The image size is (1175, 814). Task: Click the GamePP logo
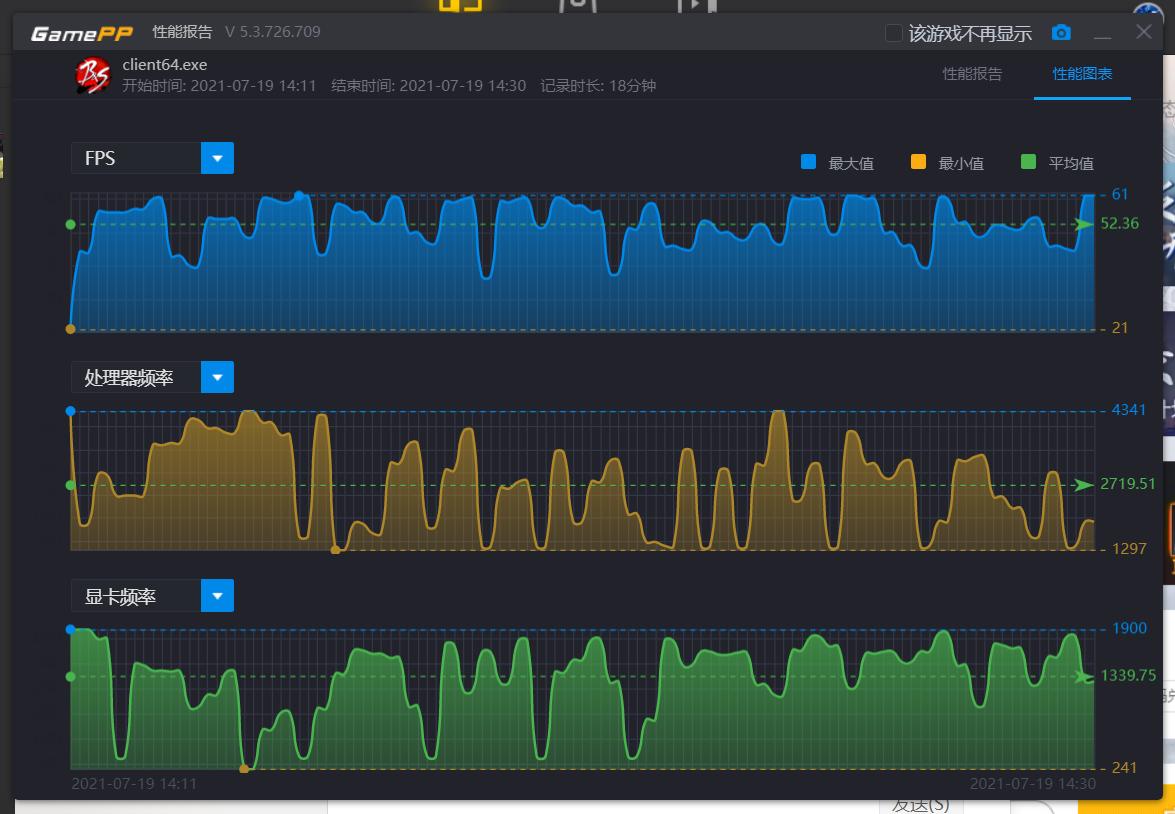(82, 33)
